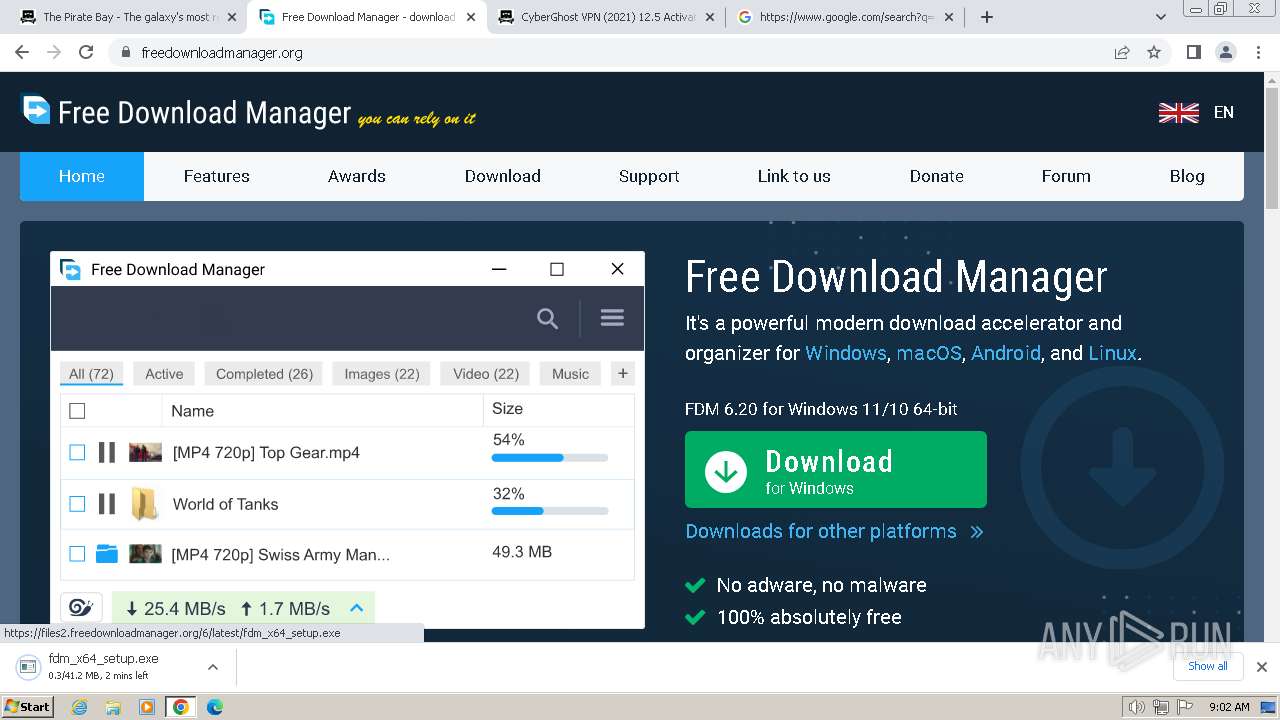
Task: Click the World of Tanks folder icon
Action: tap(145, 504)
